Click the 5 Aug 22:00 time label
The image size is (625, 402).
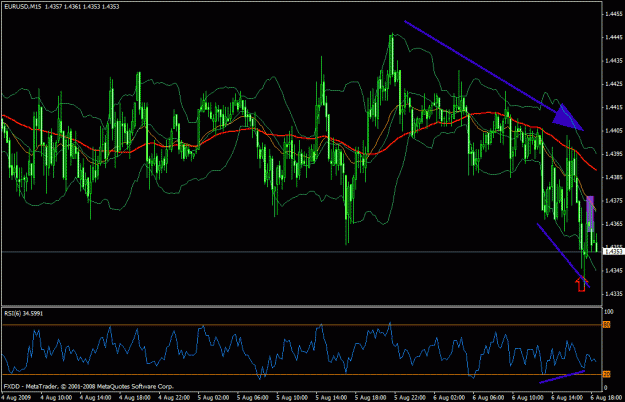coord(411,398)
